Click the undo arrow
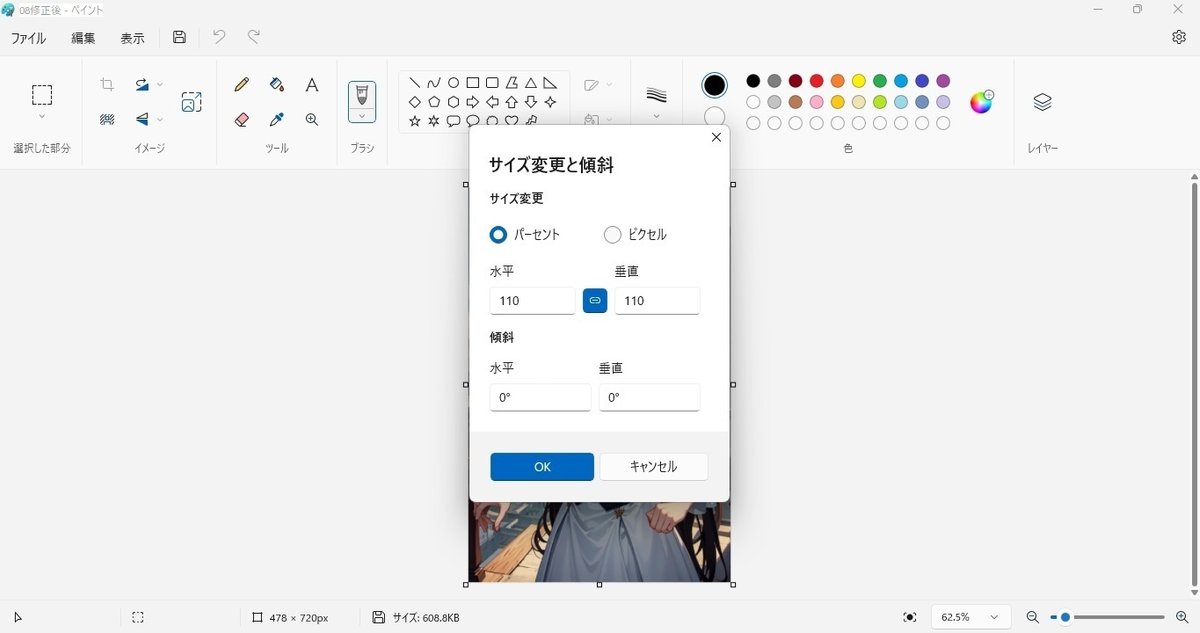Viewport: 1200px width, 633px height. (219, 37)
